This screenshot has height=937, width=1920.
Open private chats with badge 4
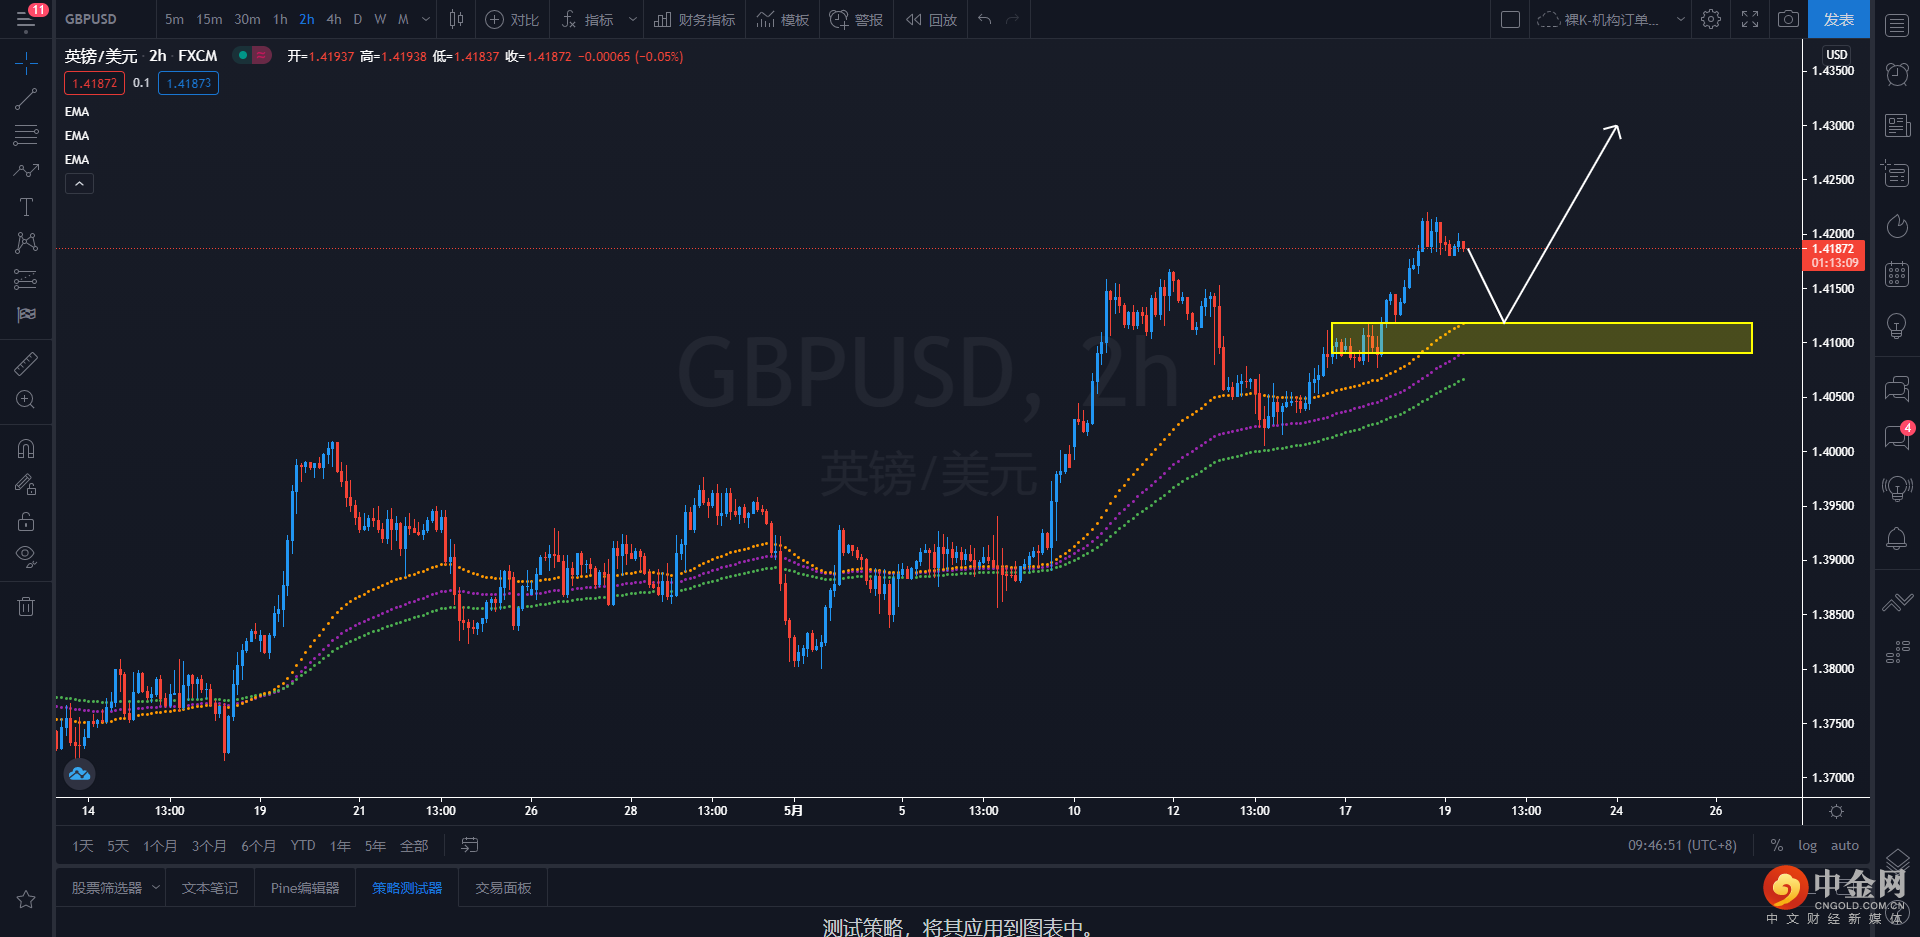(x=1897, y=437)
